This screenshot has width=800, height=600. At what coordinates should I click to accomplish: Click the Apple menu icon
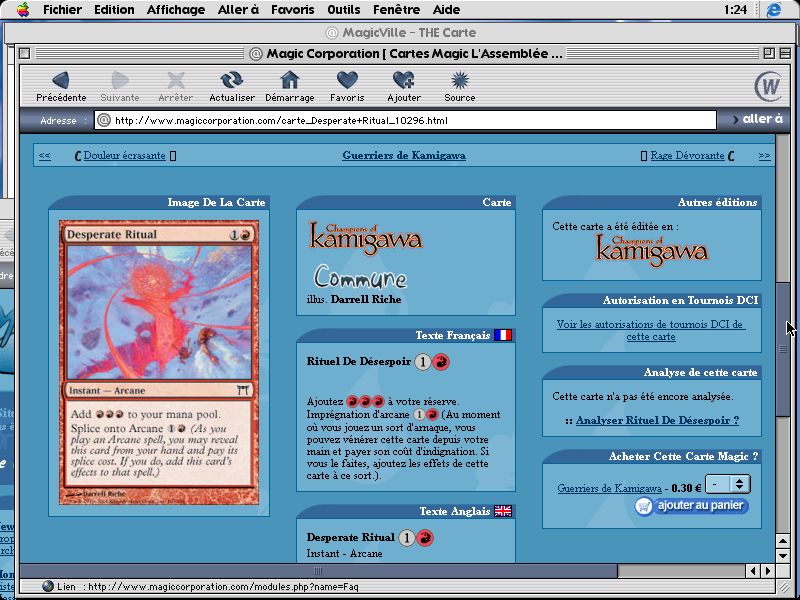[23, 9]
